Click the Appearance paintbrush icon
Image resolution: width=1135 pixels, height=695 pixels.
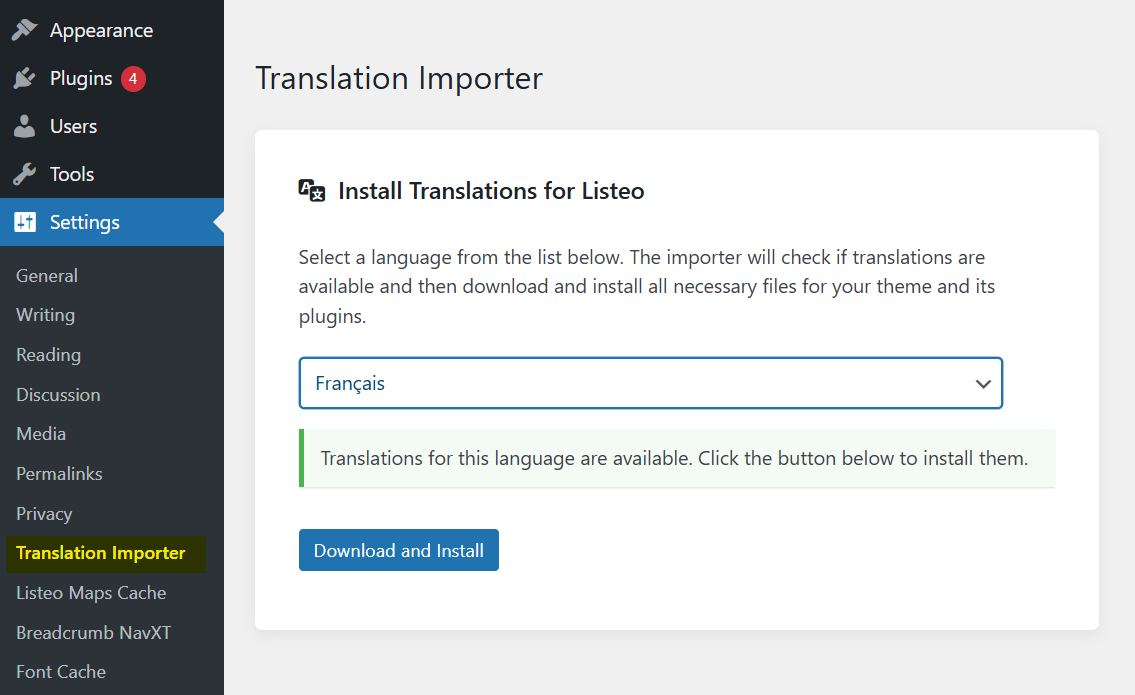24,30
